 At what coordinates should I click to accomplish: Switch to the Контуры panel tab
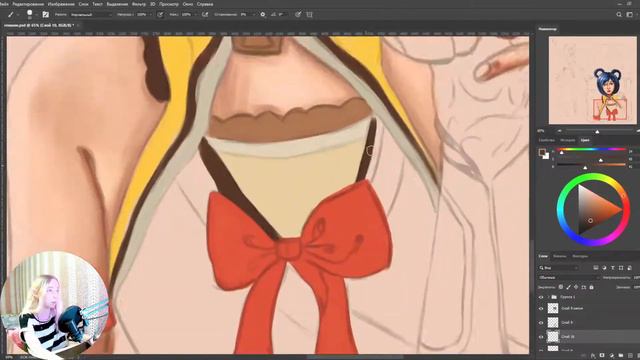tap(580, 256)
